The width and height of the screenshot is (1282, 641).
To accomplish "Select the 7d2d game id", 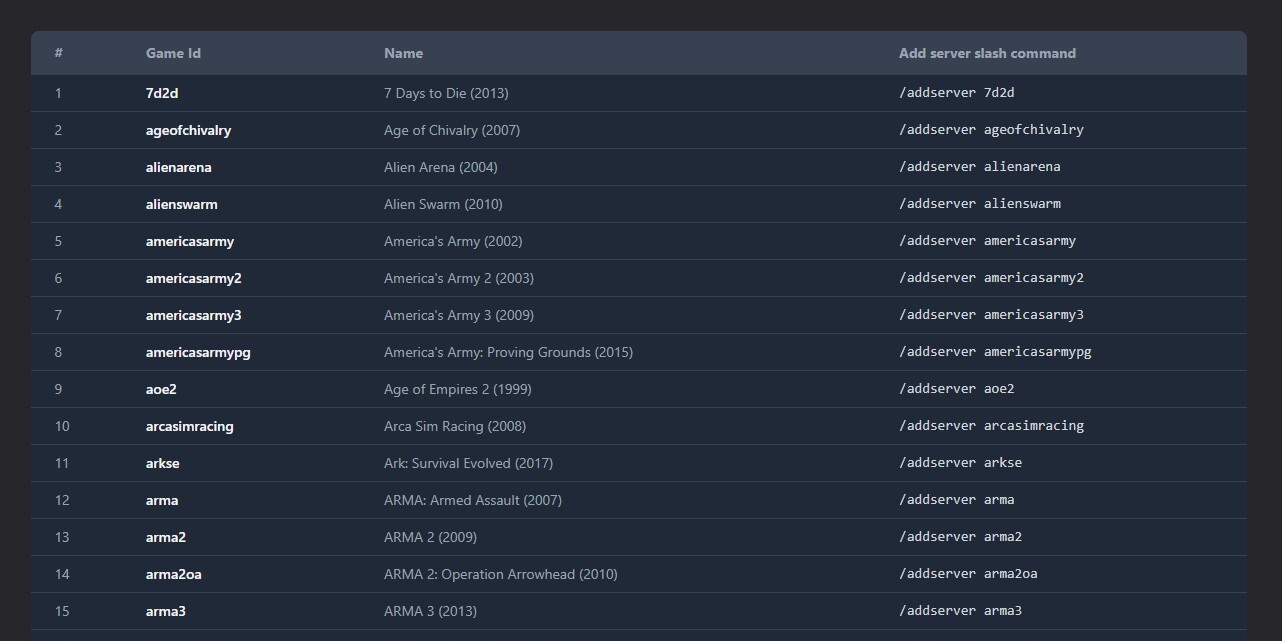I will 162,93.
